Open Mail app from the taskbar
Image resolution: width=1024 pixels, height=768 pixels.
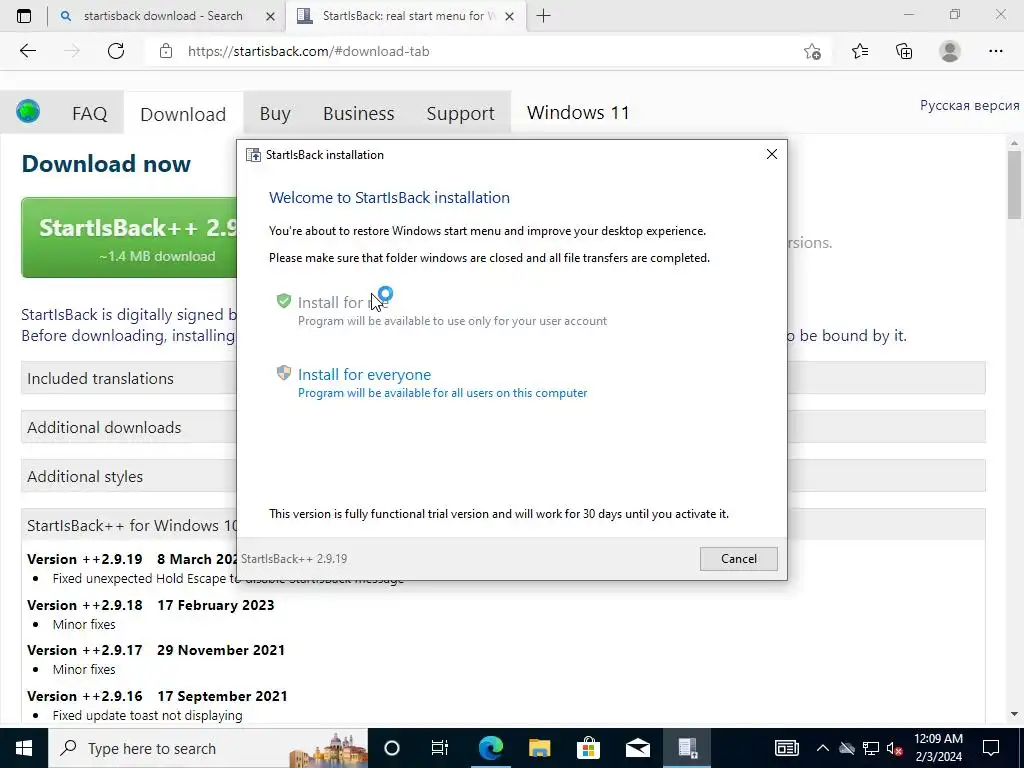pos(637,748)
